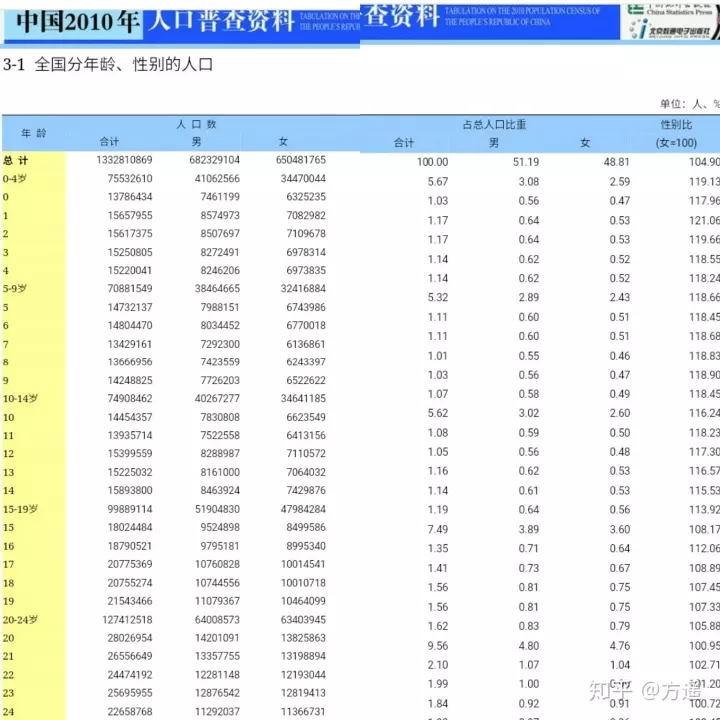Image resolution: width=720 pixels, height=720 pixels.
Task: Click the cell 64008573
Action: coord(217,619)
